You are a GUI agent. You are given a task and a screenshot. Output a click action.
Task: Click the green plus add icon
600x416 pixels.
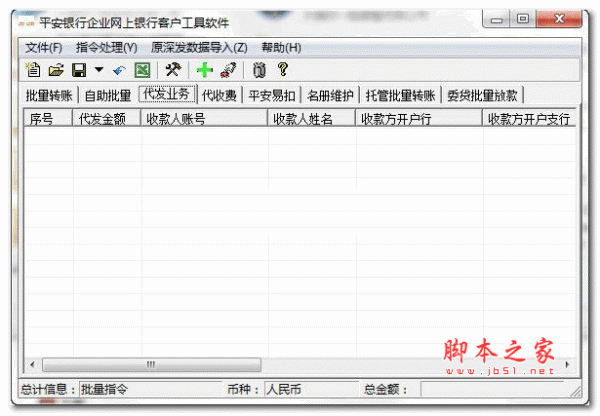pyautogui.click(x=204, y=70)
